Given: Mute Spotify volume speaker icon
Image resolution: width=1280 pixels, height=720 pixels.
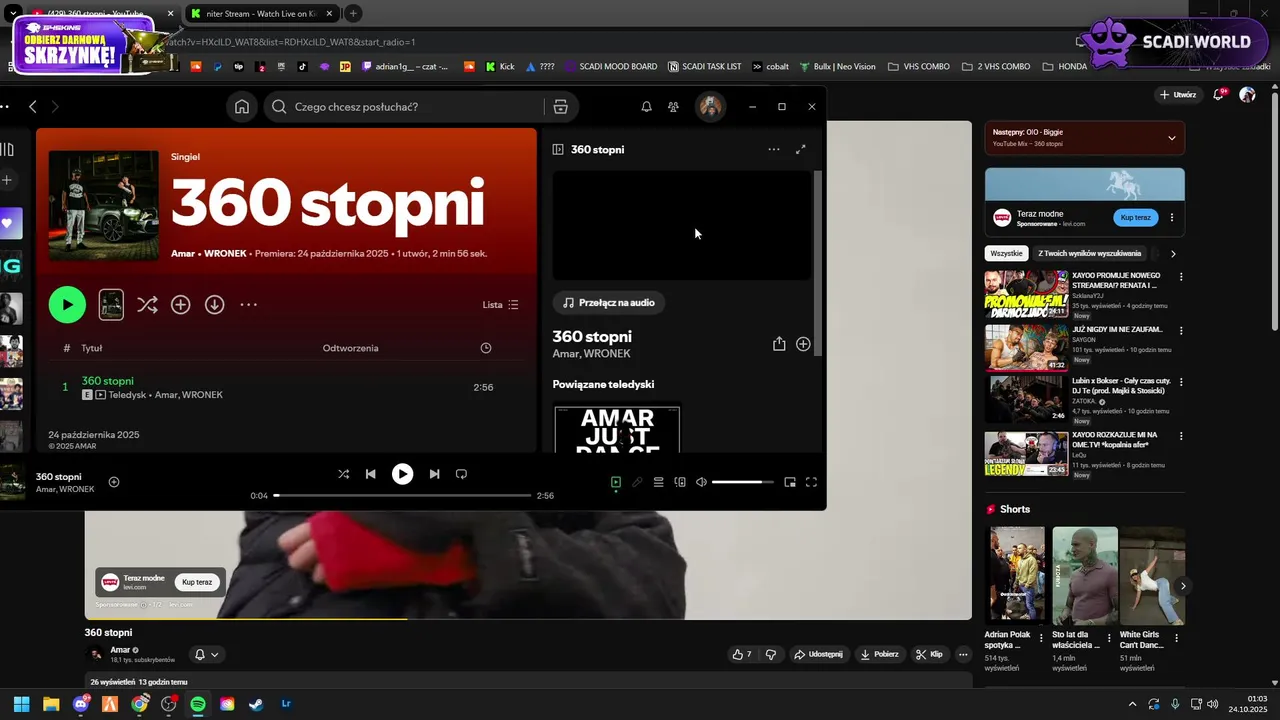Looking at the screenshot, I should [x=701, y=482].
